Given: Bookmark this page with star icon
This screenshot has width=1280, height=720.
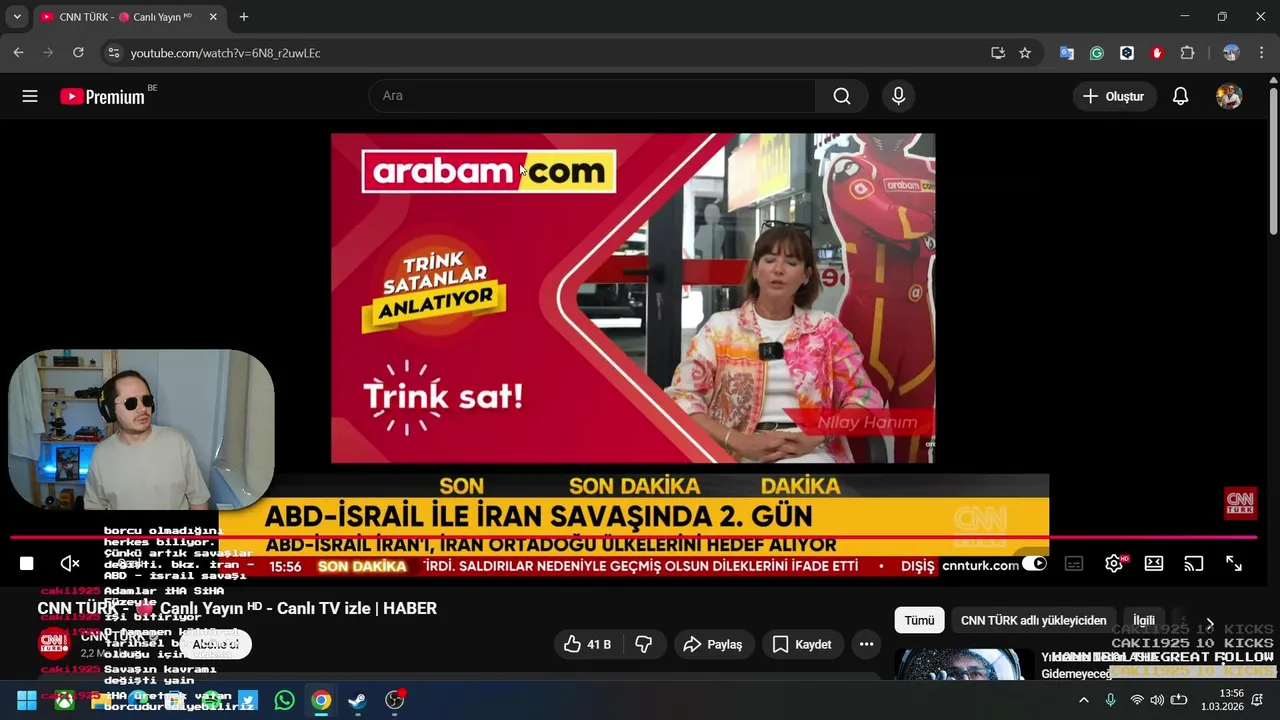Looking at the screenshot, I should point(1025,53).
